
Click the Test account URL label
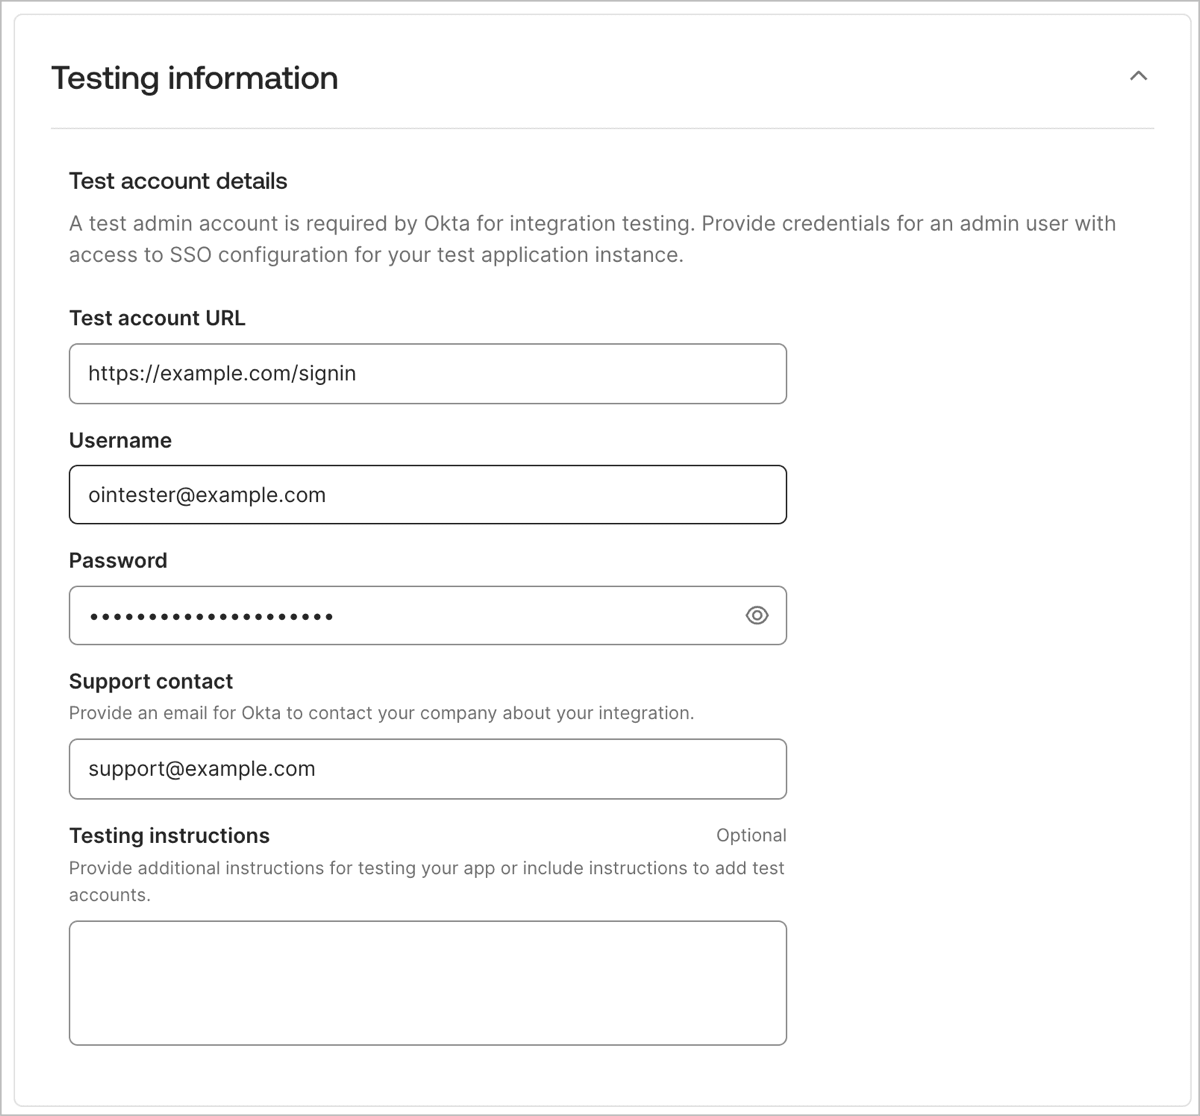point(157,318)
